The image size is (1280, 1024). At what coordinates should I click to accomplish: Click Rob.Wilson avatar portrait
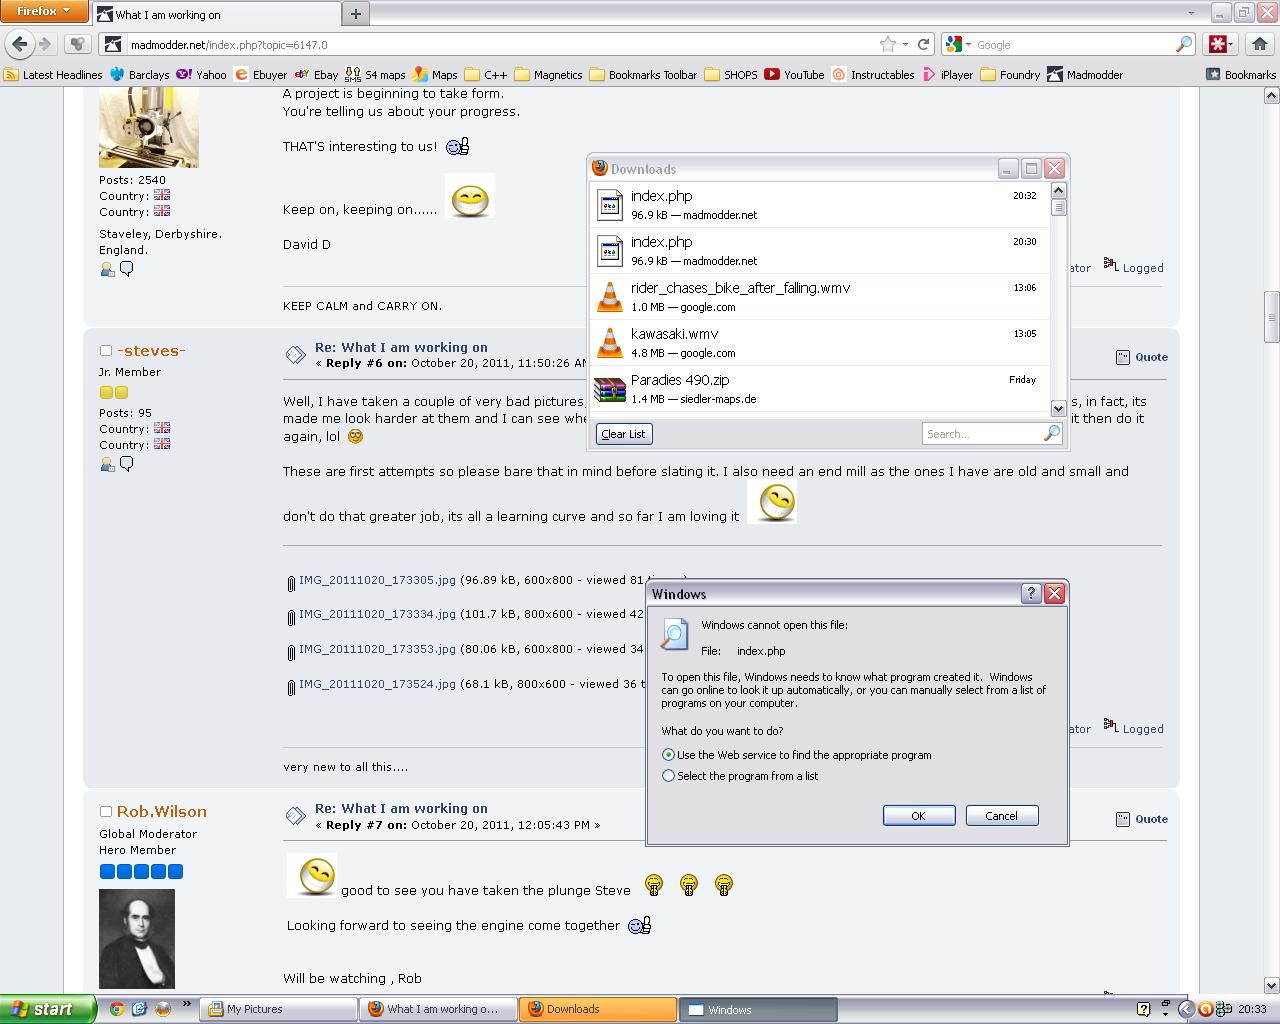(137, 939)
